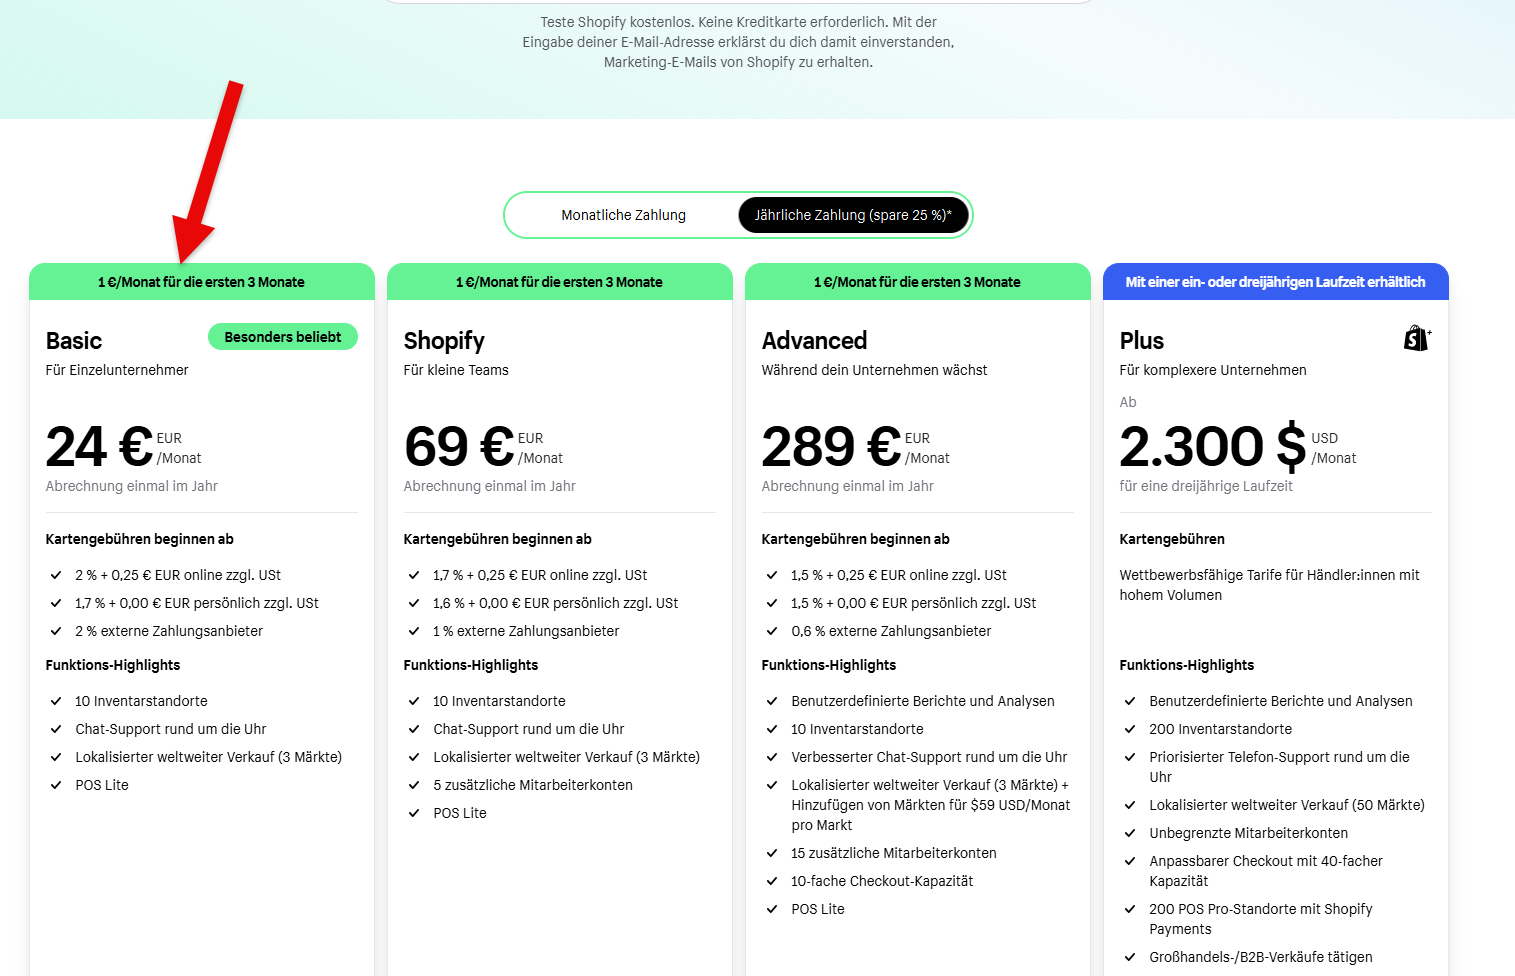Click '200 Inventarstandorte' feature

[x=1220, y=729]
